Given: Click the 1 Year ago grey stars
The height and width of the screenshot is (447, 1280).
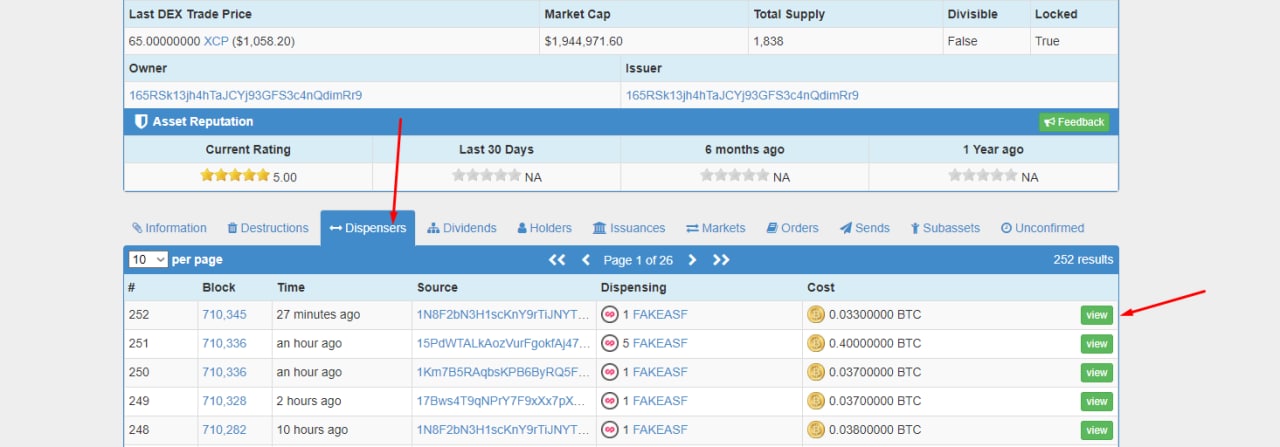Looking at the screenshot, I should 983,175.
